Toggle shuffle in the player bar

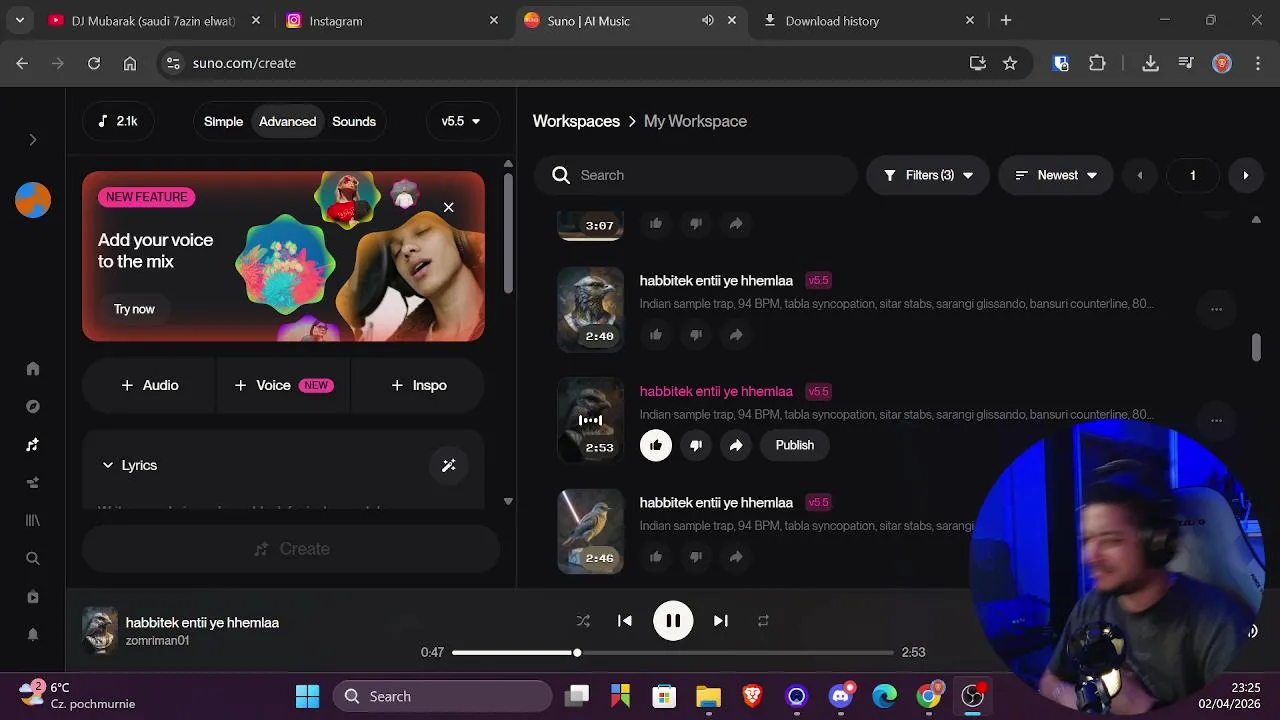pyautogui.click(x=583, y=621)
